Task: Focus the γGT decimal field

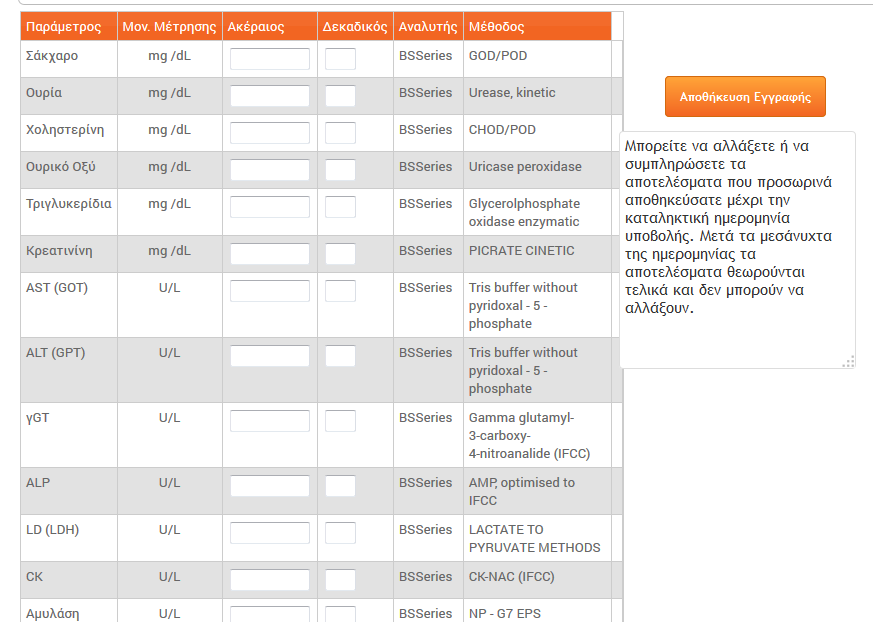Action: [x=340, y=421]
